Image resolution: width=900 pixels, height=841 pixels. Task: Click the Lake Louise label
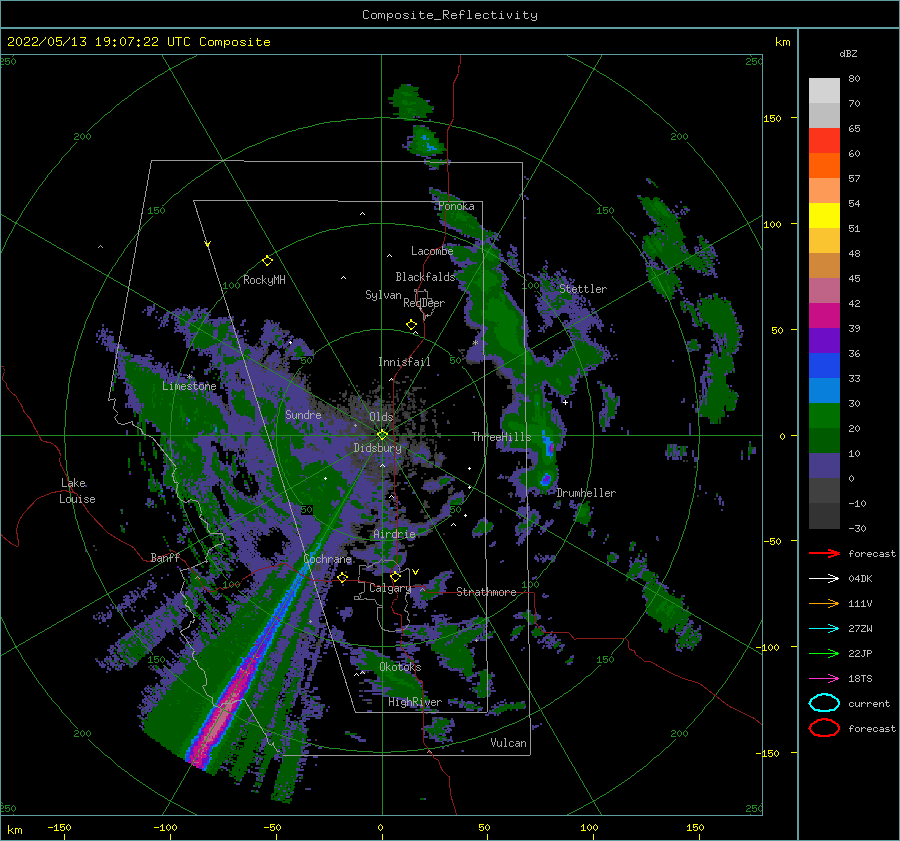[77, 491]
